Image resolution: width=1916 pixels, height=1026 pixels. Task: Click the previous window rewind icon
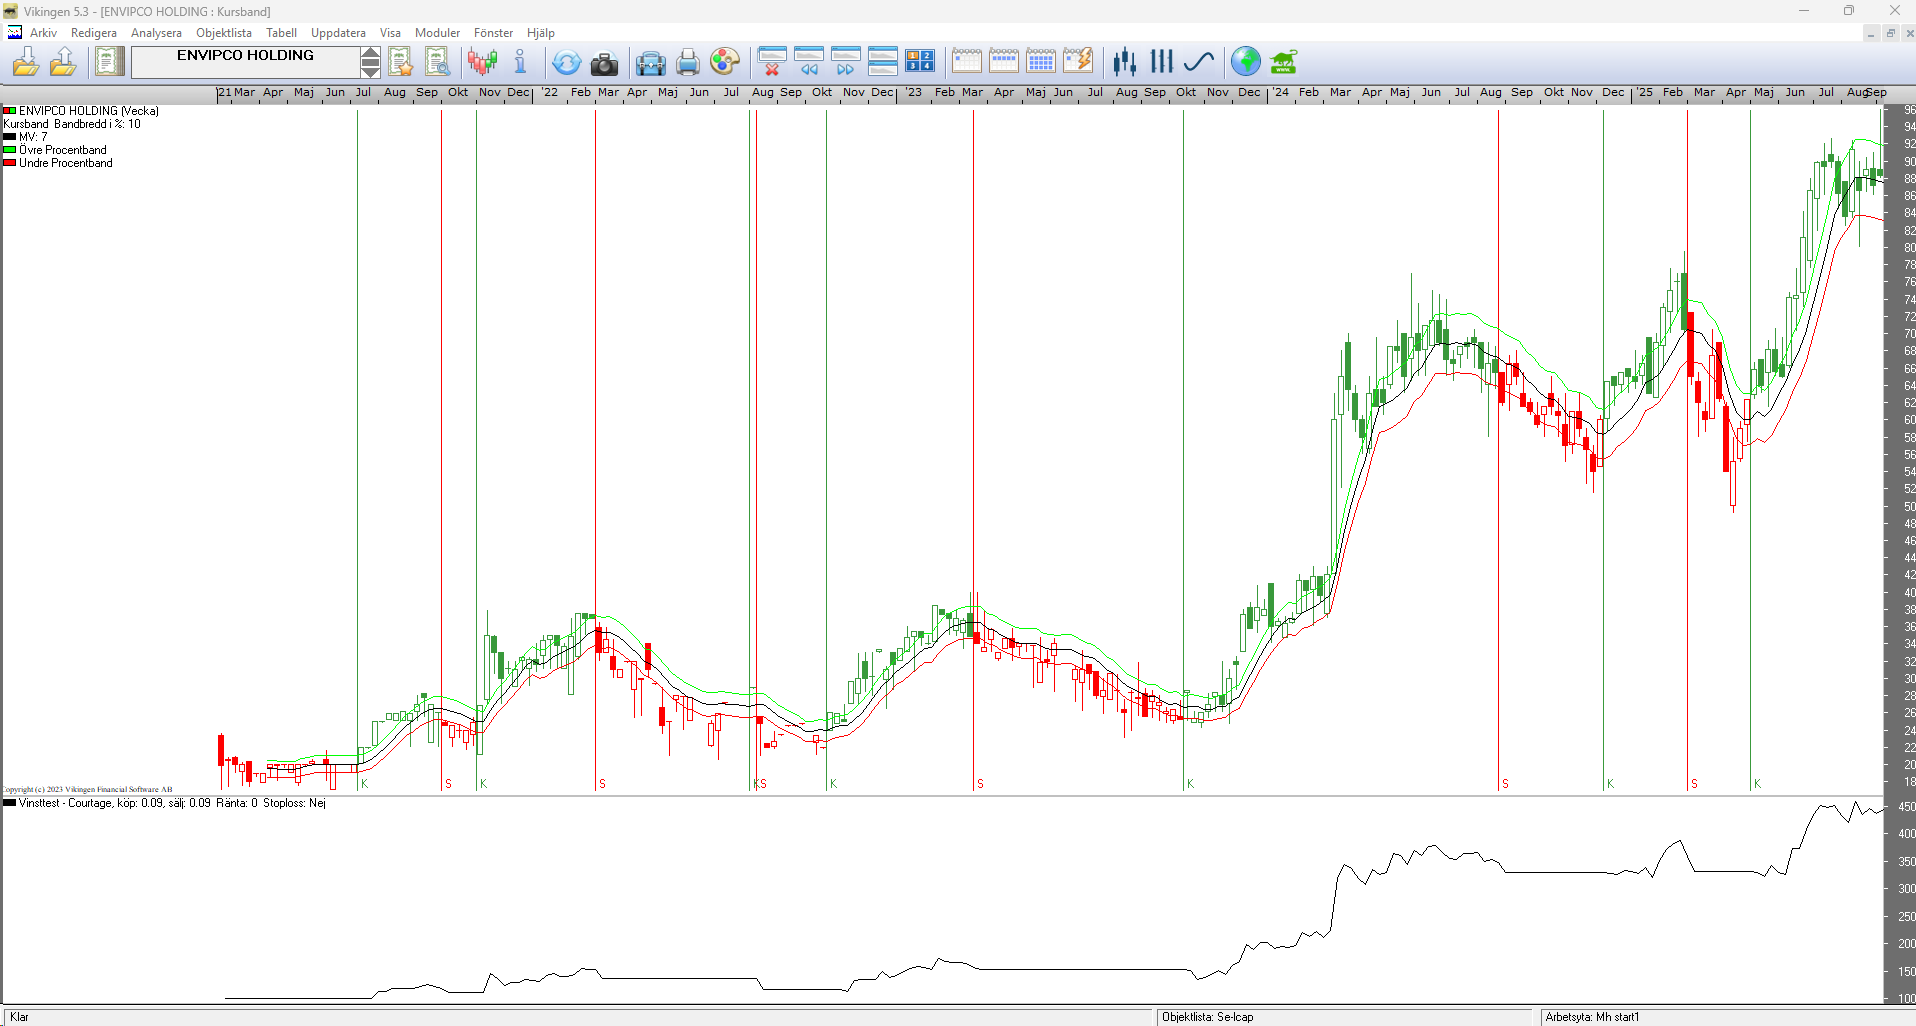coord(808,62)
